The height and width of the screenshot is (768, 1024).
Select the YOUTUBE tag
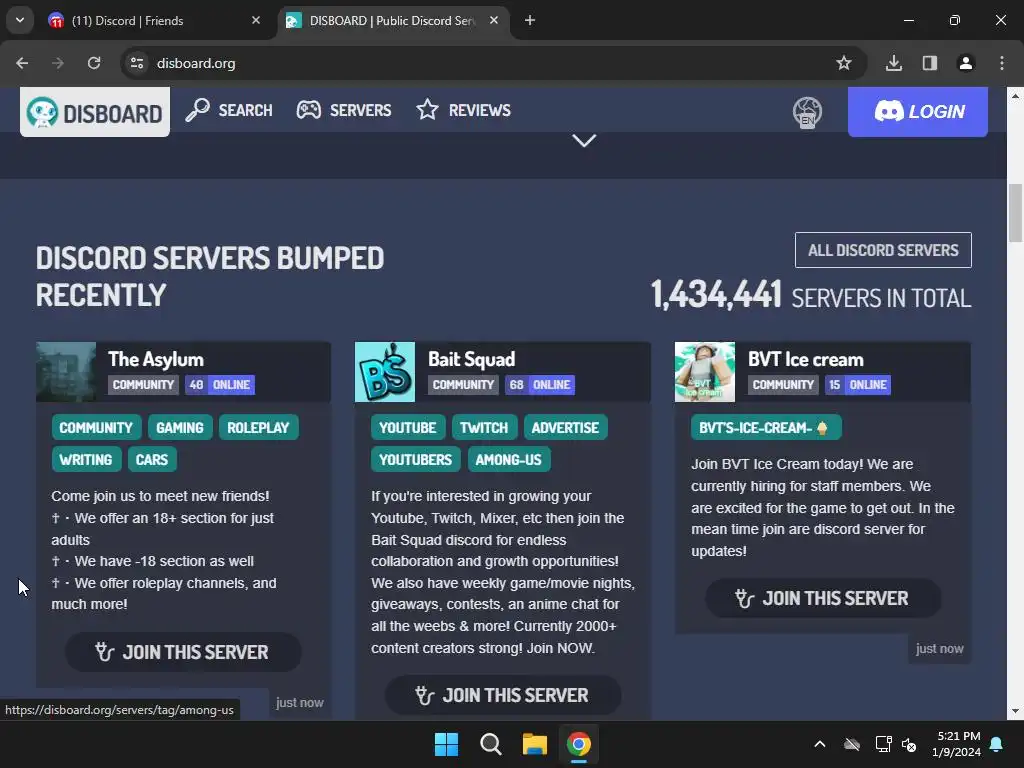(x=408, y=428)
